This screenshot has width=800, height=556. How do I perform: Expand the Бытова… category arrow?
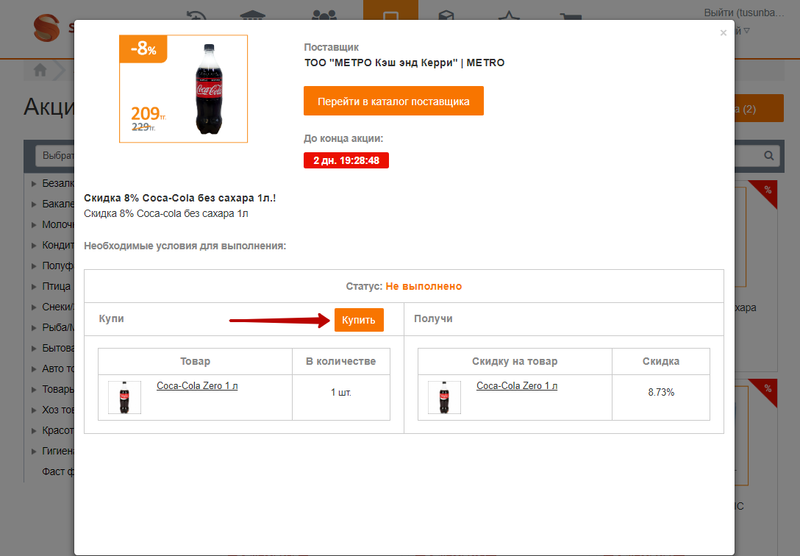coord(34,348)
